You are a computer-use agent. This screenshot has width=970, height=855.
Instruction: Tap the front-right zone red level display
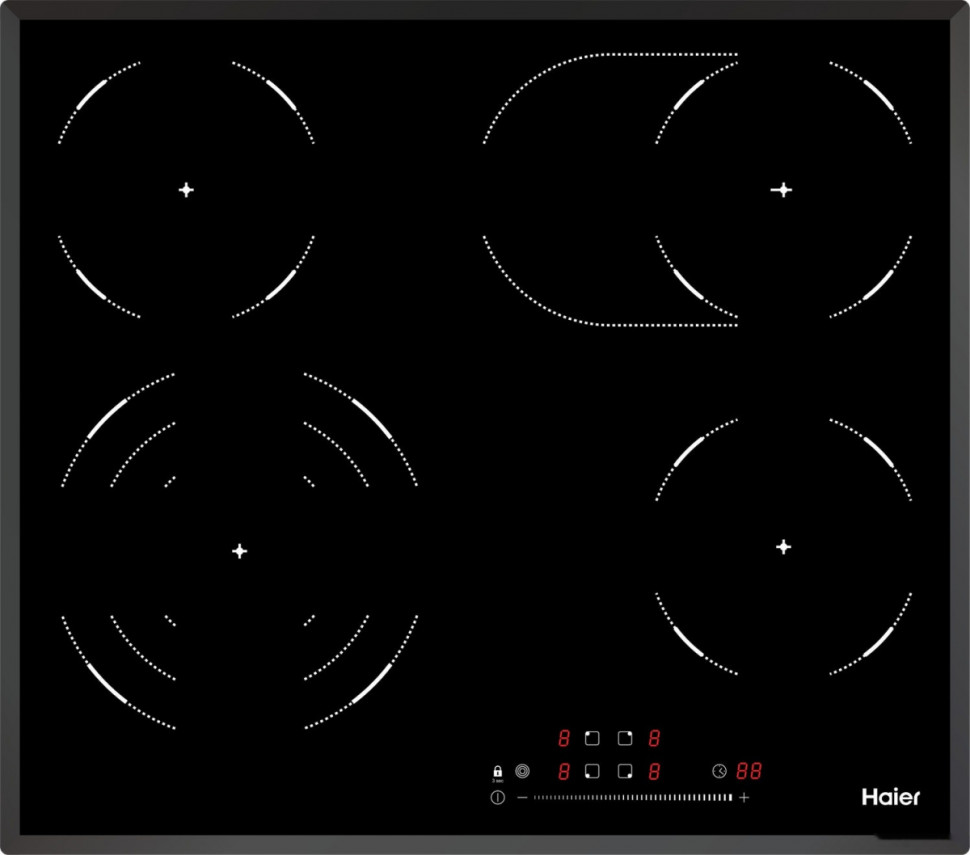click(654, 771)
